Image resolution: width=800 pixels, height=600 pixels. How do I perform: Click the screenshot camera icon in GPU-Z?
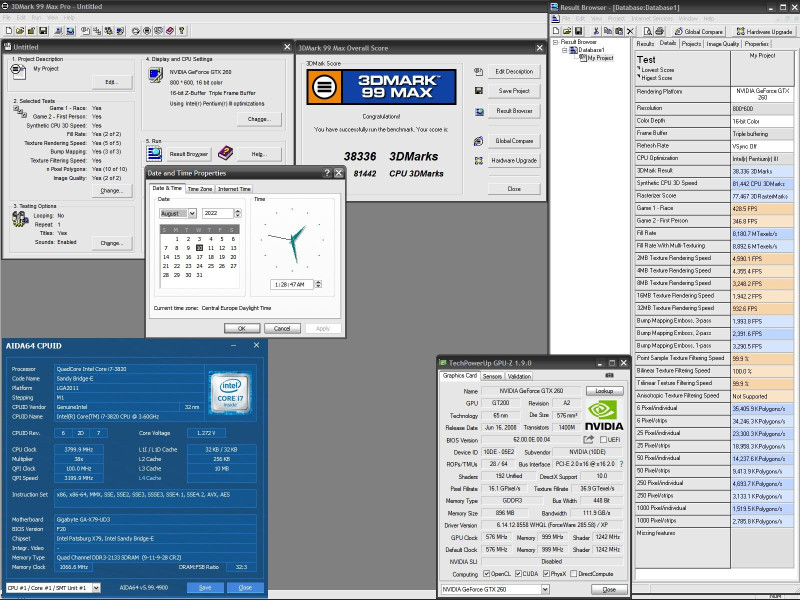coord(609,376)
